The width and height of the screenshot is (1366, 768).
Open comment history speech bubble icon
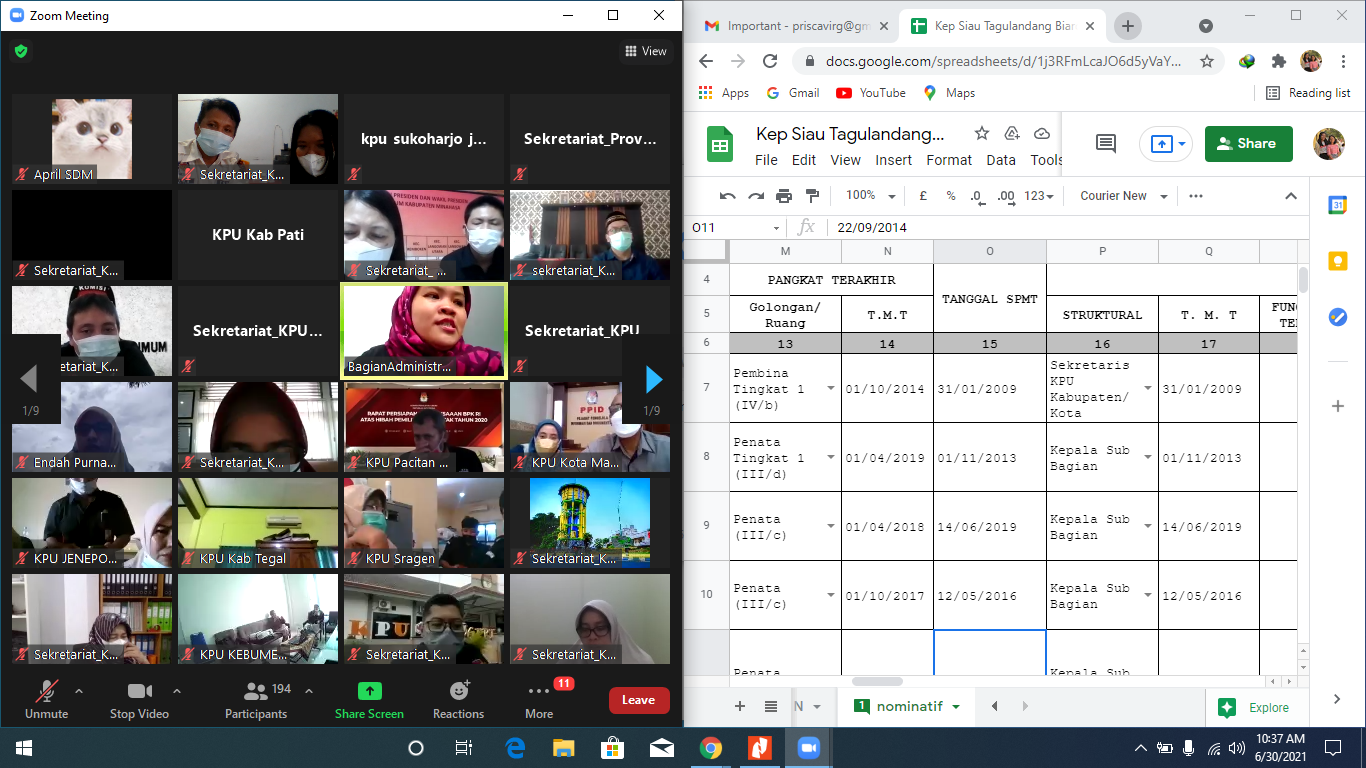pos(1106,144)
